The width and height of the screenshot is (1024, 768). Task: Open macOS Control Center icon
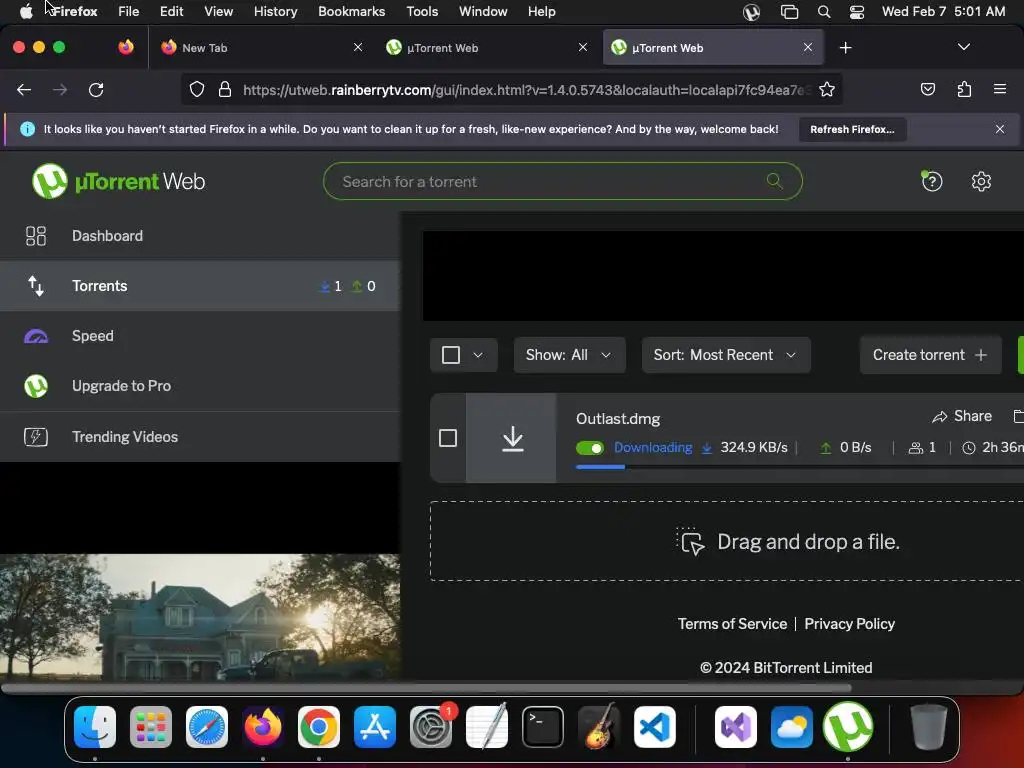click(x=856, y=12)
